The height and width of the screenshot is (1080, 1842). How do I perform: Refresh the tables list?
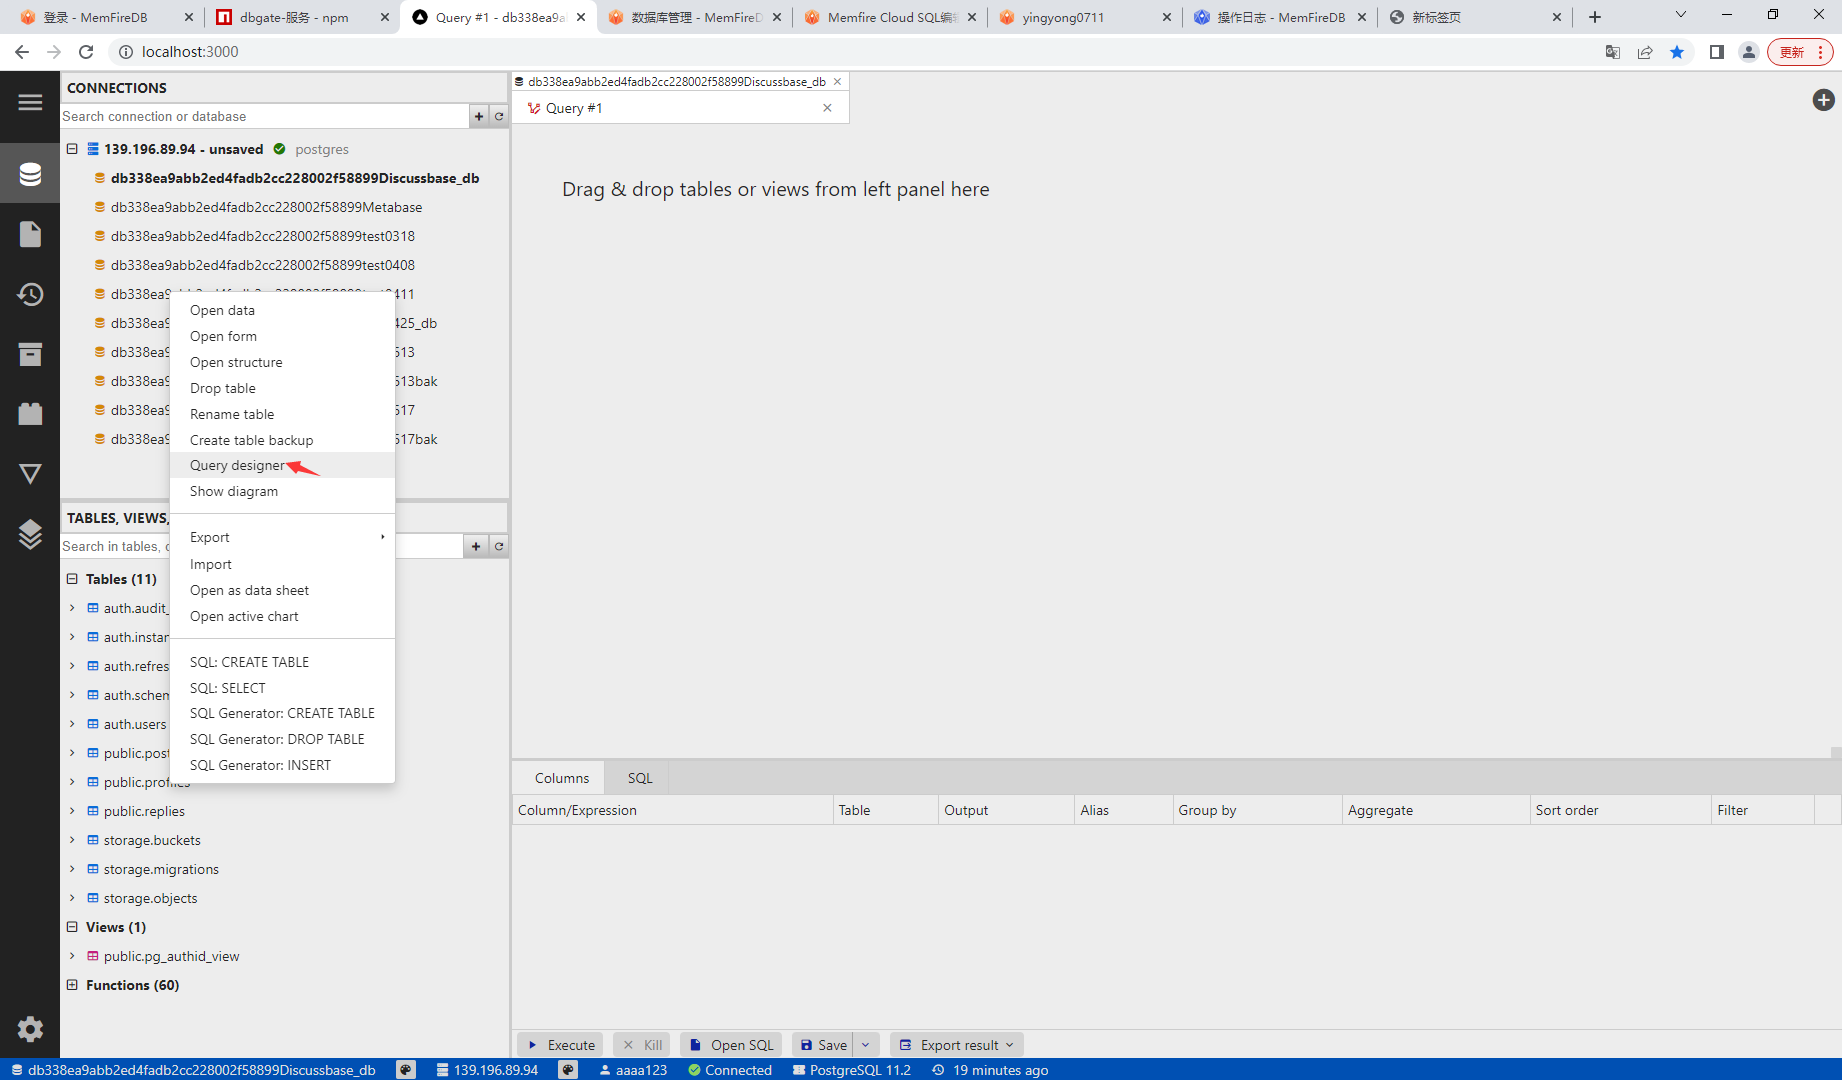499,546
